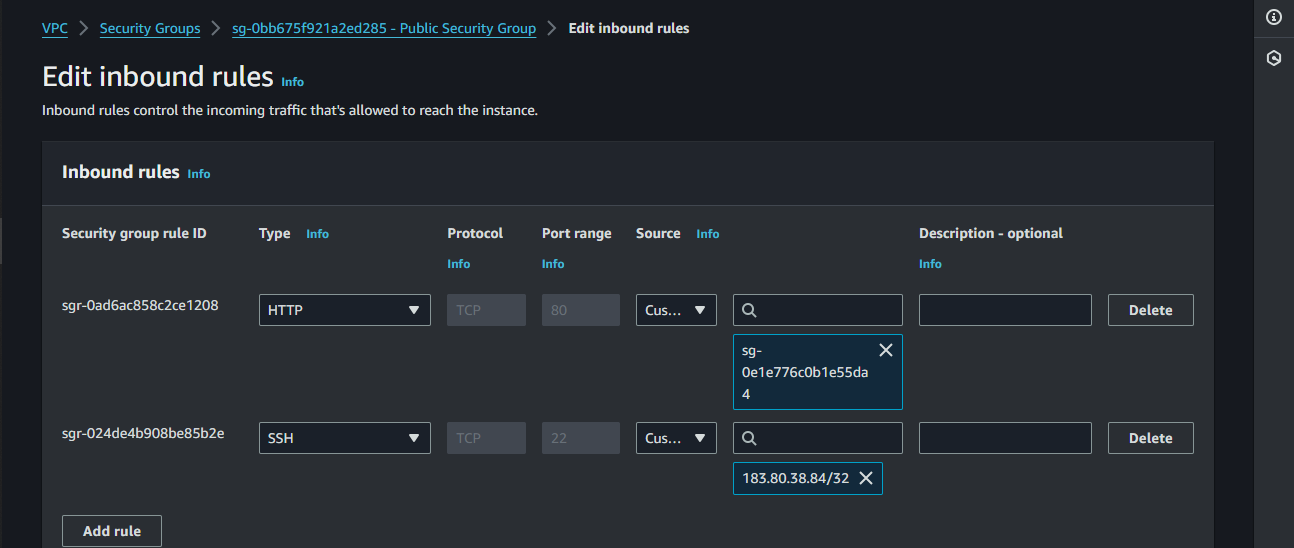Open Info link next to Edit inbound rules heading

tap(292, 81)
